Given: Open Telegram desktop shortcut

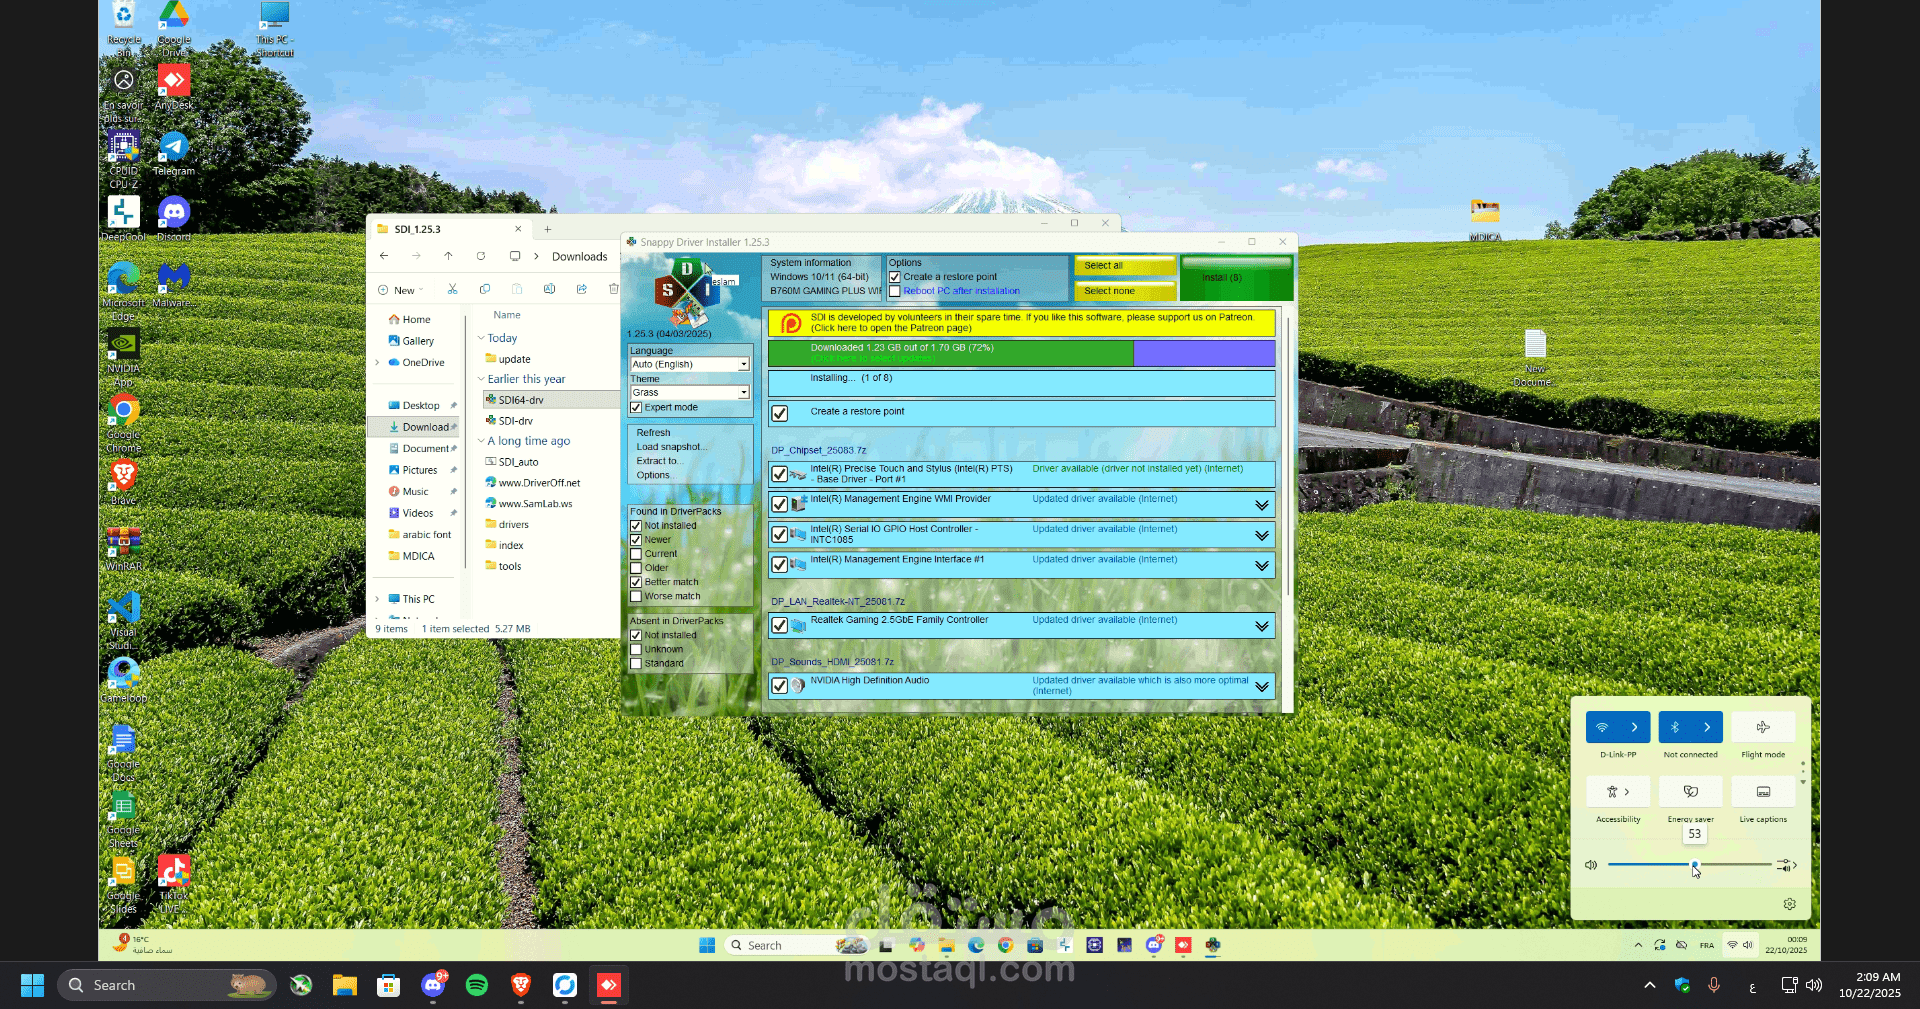Looking at the screenshot, I should (174, 153).
